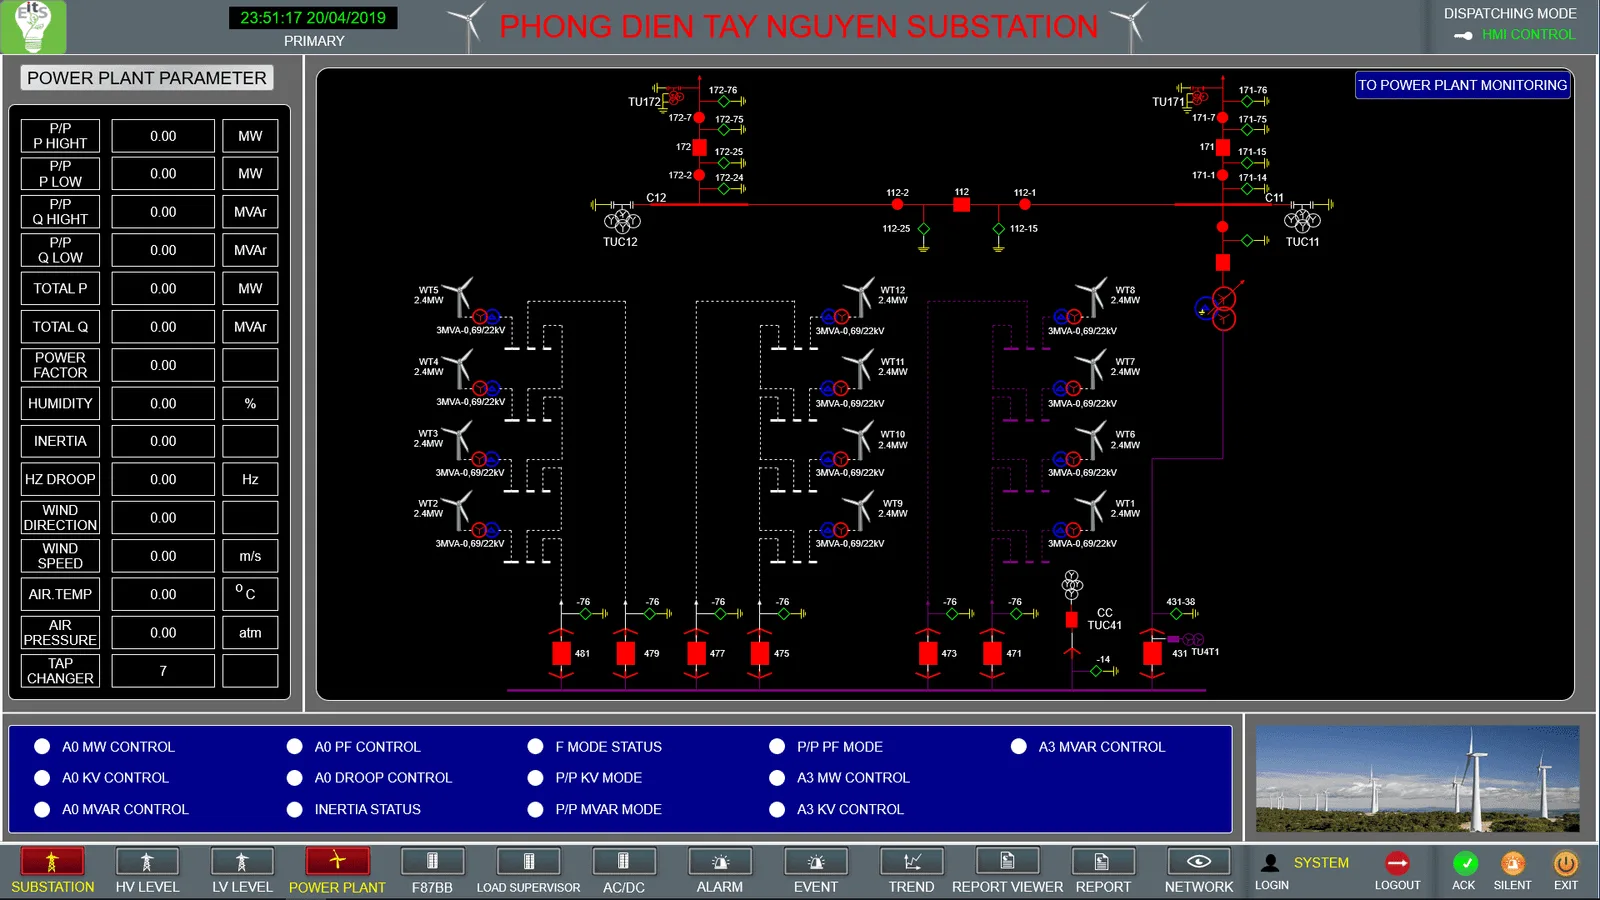Open the HV LEVEL screen icon
Screen dimensions: 1600x900
tap(147, 861)
